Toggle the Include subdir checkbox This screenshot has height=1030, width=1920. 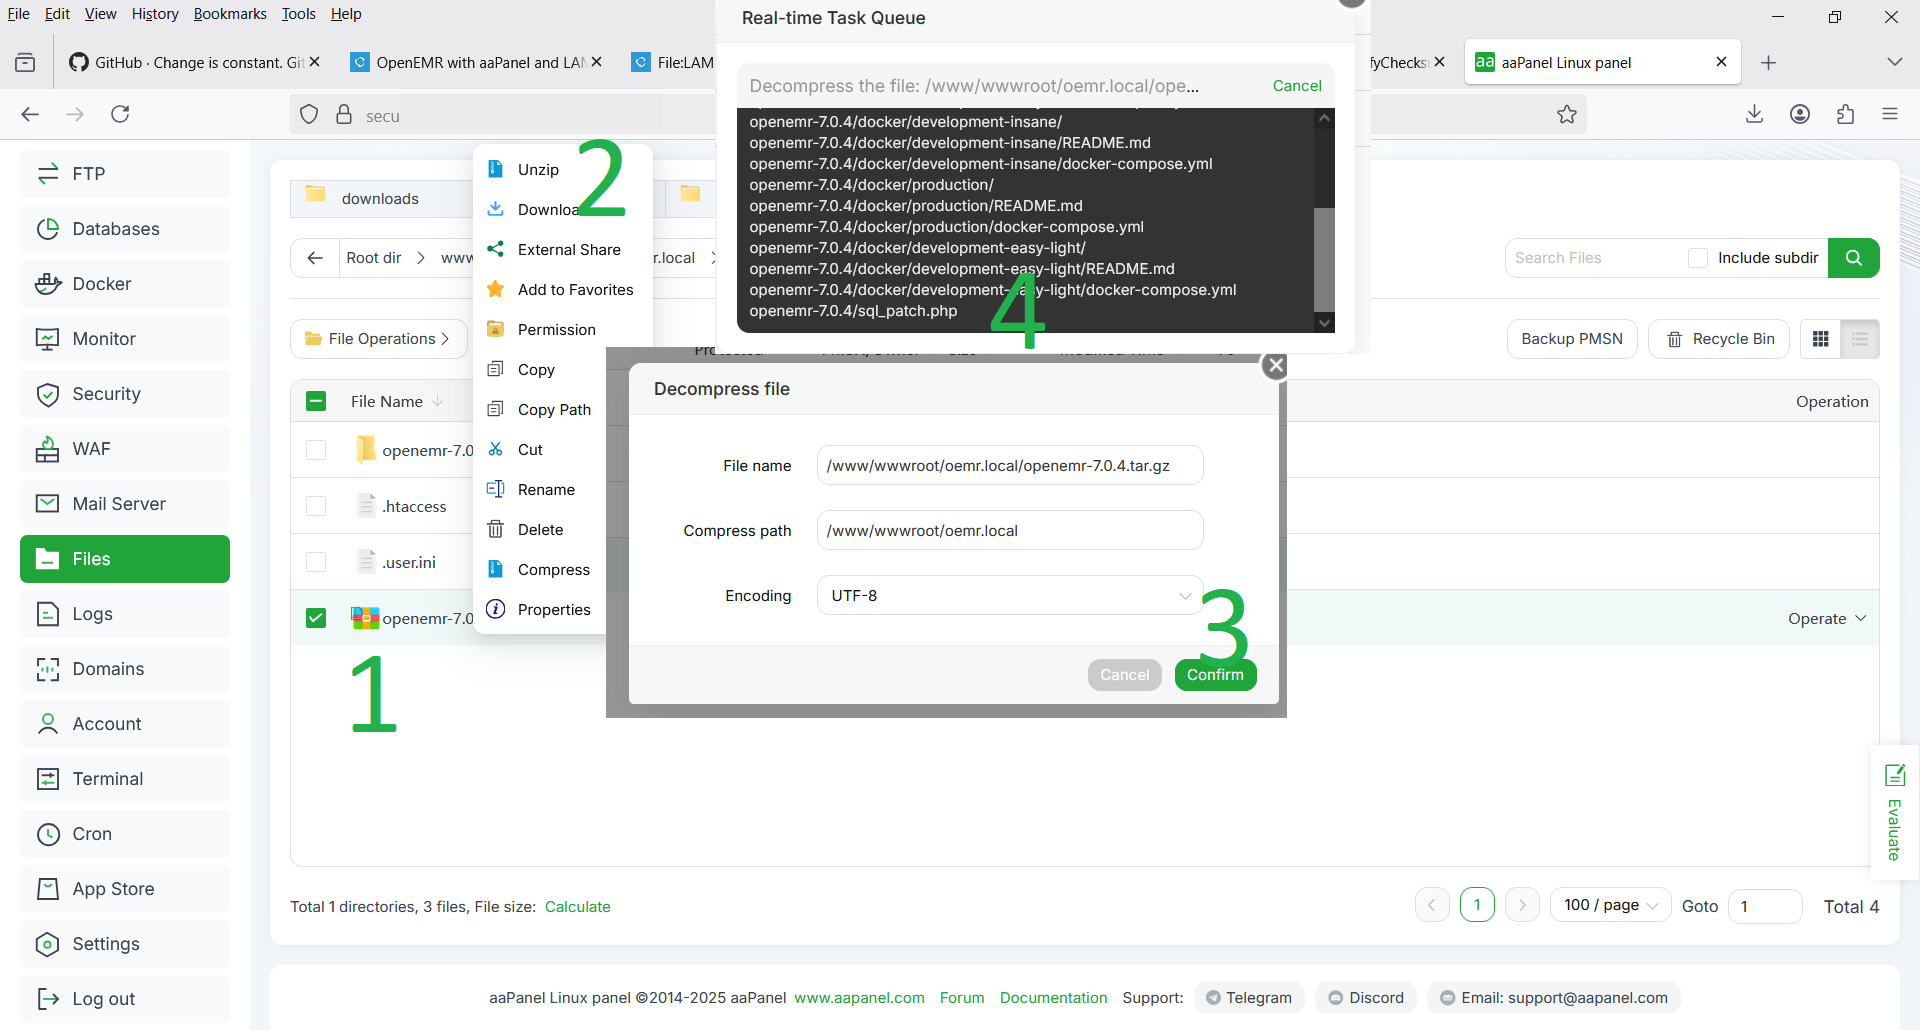tap(1698, 258)
